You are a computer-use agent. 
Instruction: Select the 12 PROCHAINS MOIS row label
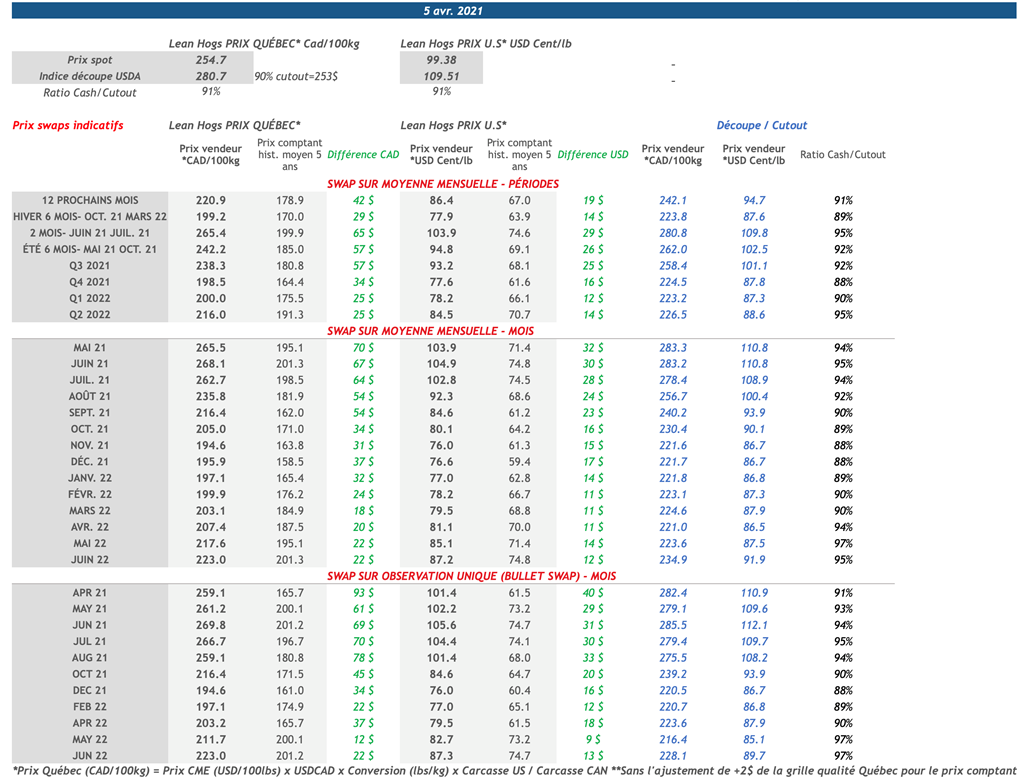click(x=90, y=200)
